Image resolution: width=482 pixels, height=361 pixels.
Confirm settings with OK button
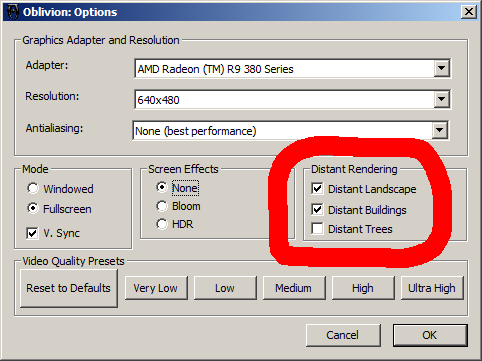pos(430,335)
